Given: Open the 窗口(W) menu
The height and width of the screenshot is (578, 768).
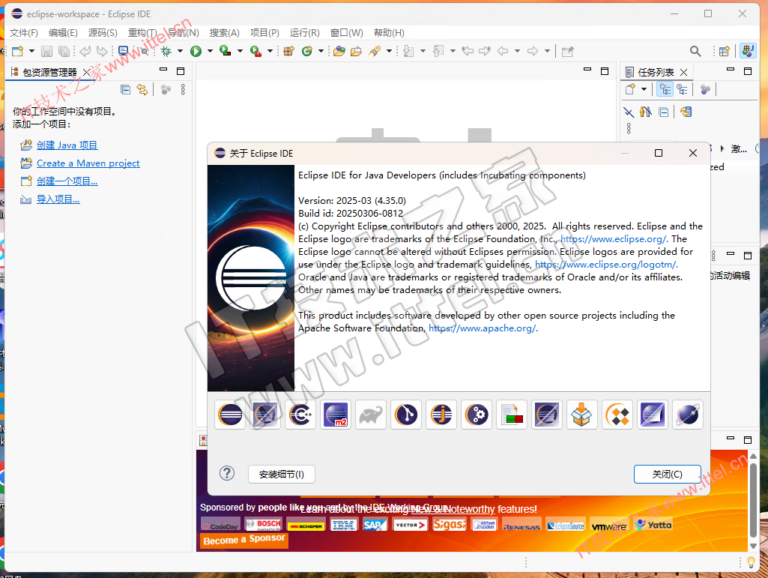Looking at the screenshot, I should [x=346, y=33].
